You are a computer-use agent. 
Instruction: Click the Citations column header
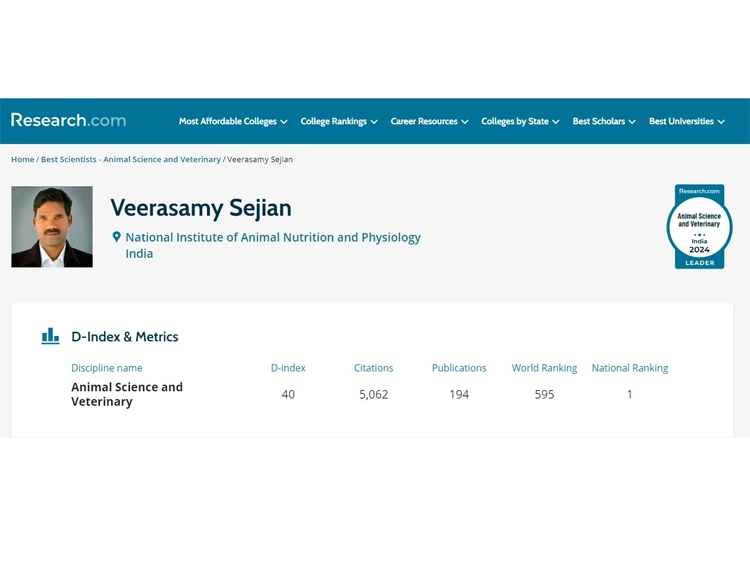point(374,368)
